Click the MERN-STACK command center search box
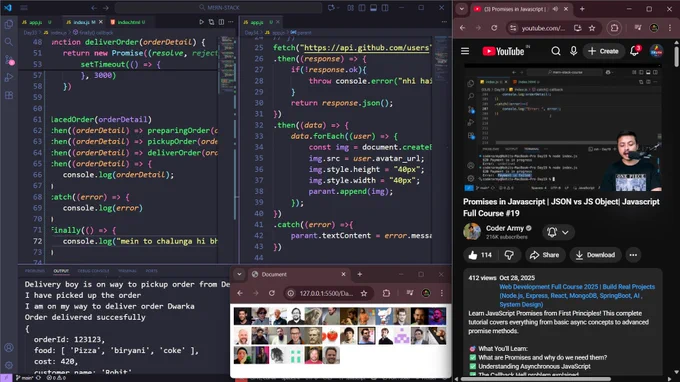The width and height of the screenshot is (680, 382). 219,7
